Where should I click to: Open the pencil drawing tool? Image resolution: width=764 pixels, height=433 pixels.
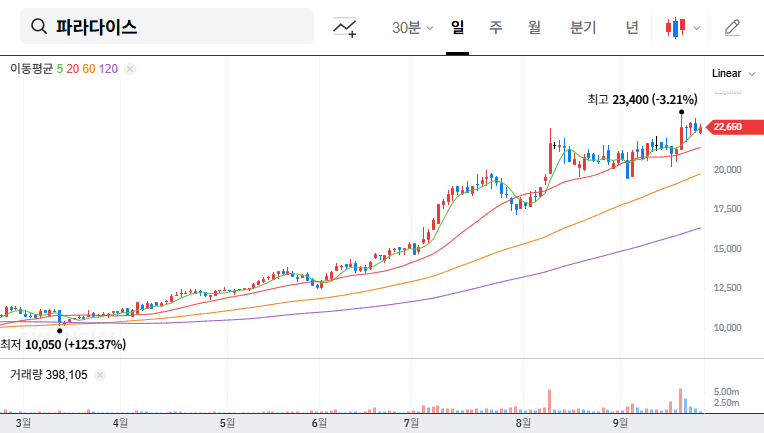(x=732, y=28)
